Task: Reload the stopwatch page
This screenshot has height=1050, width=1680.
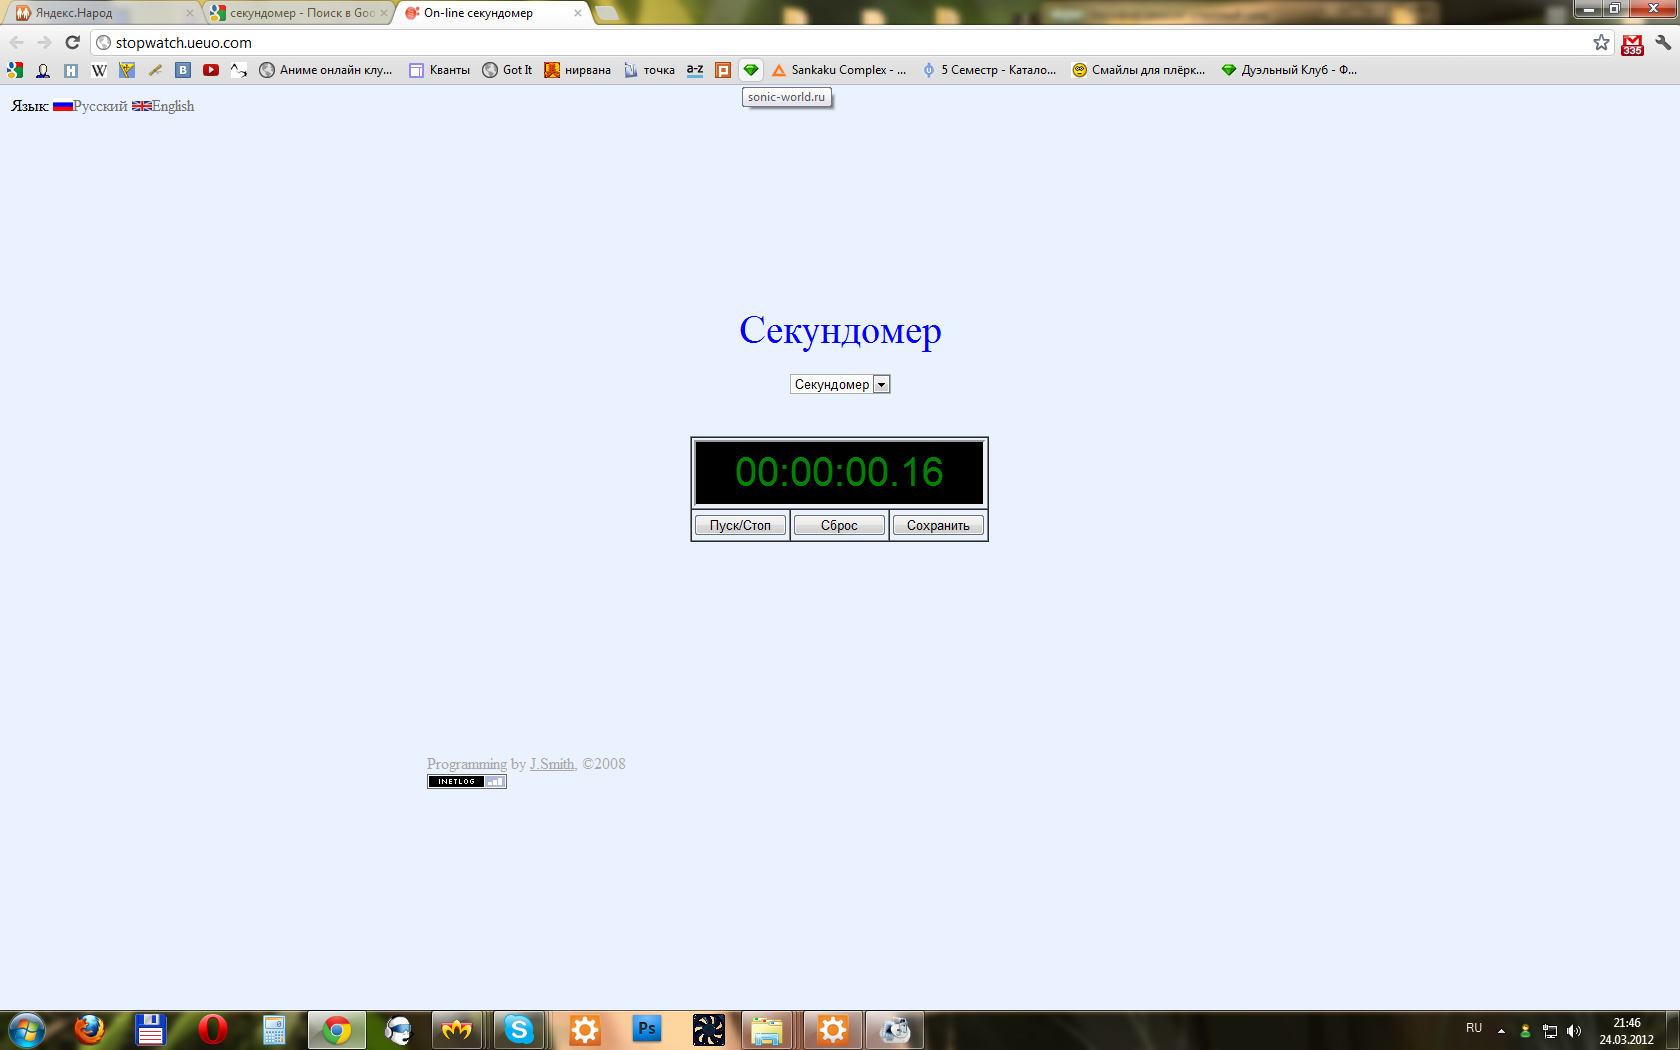Action: click(72, 42)
